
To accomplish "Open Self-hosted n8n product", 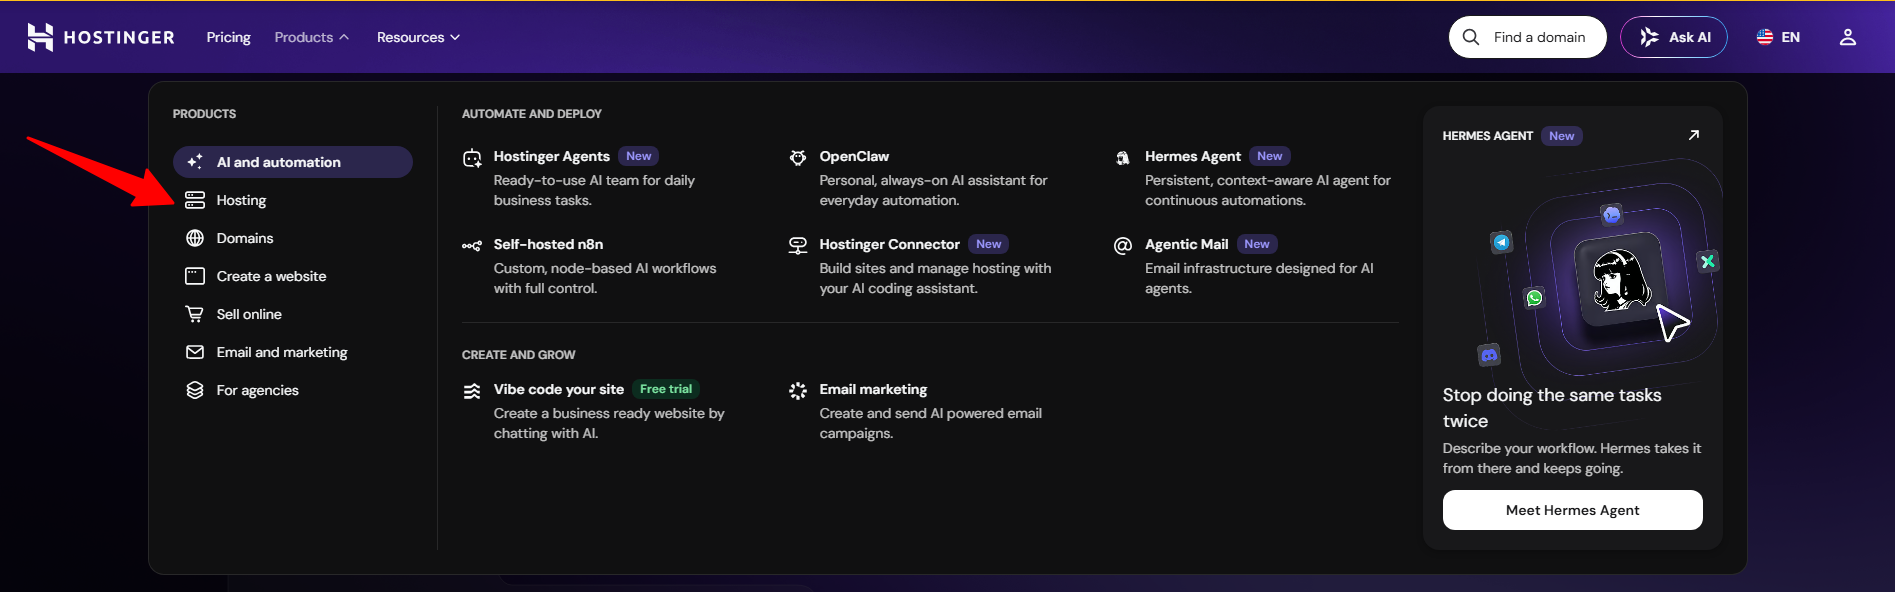I will point(548,244).
